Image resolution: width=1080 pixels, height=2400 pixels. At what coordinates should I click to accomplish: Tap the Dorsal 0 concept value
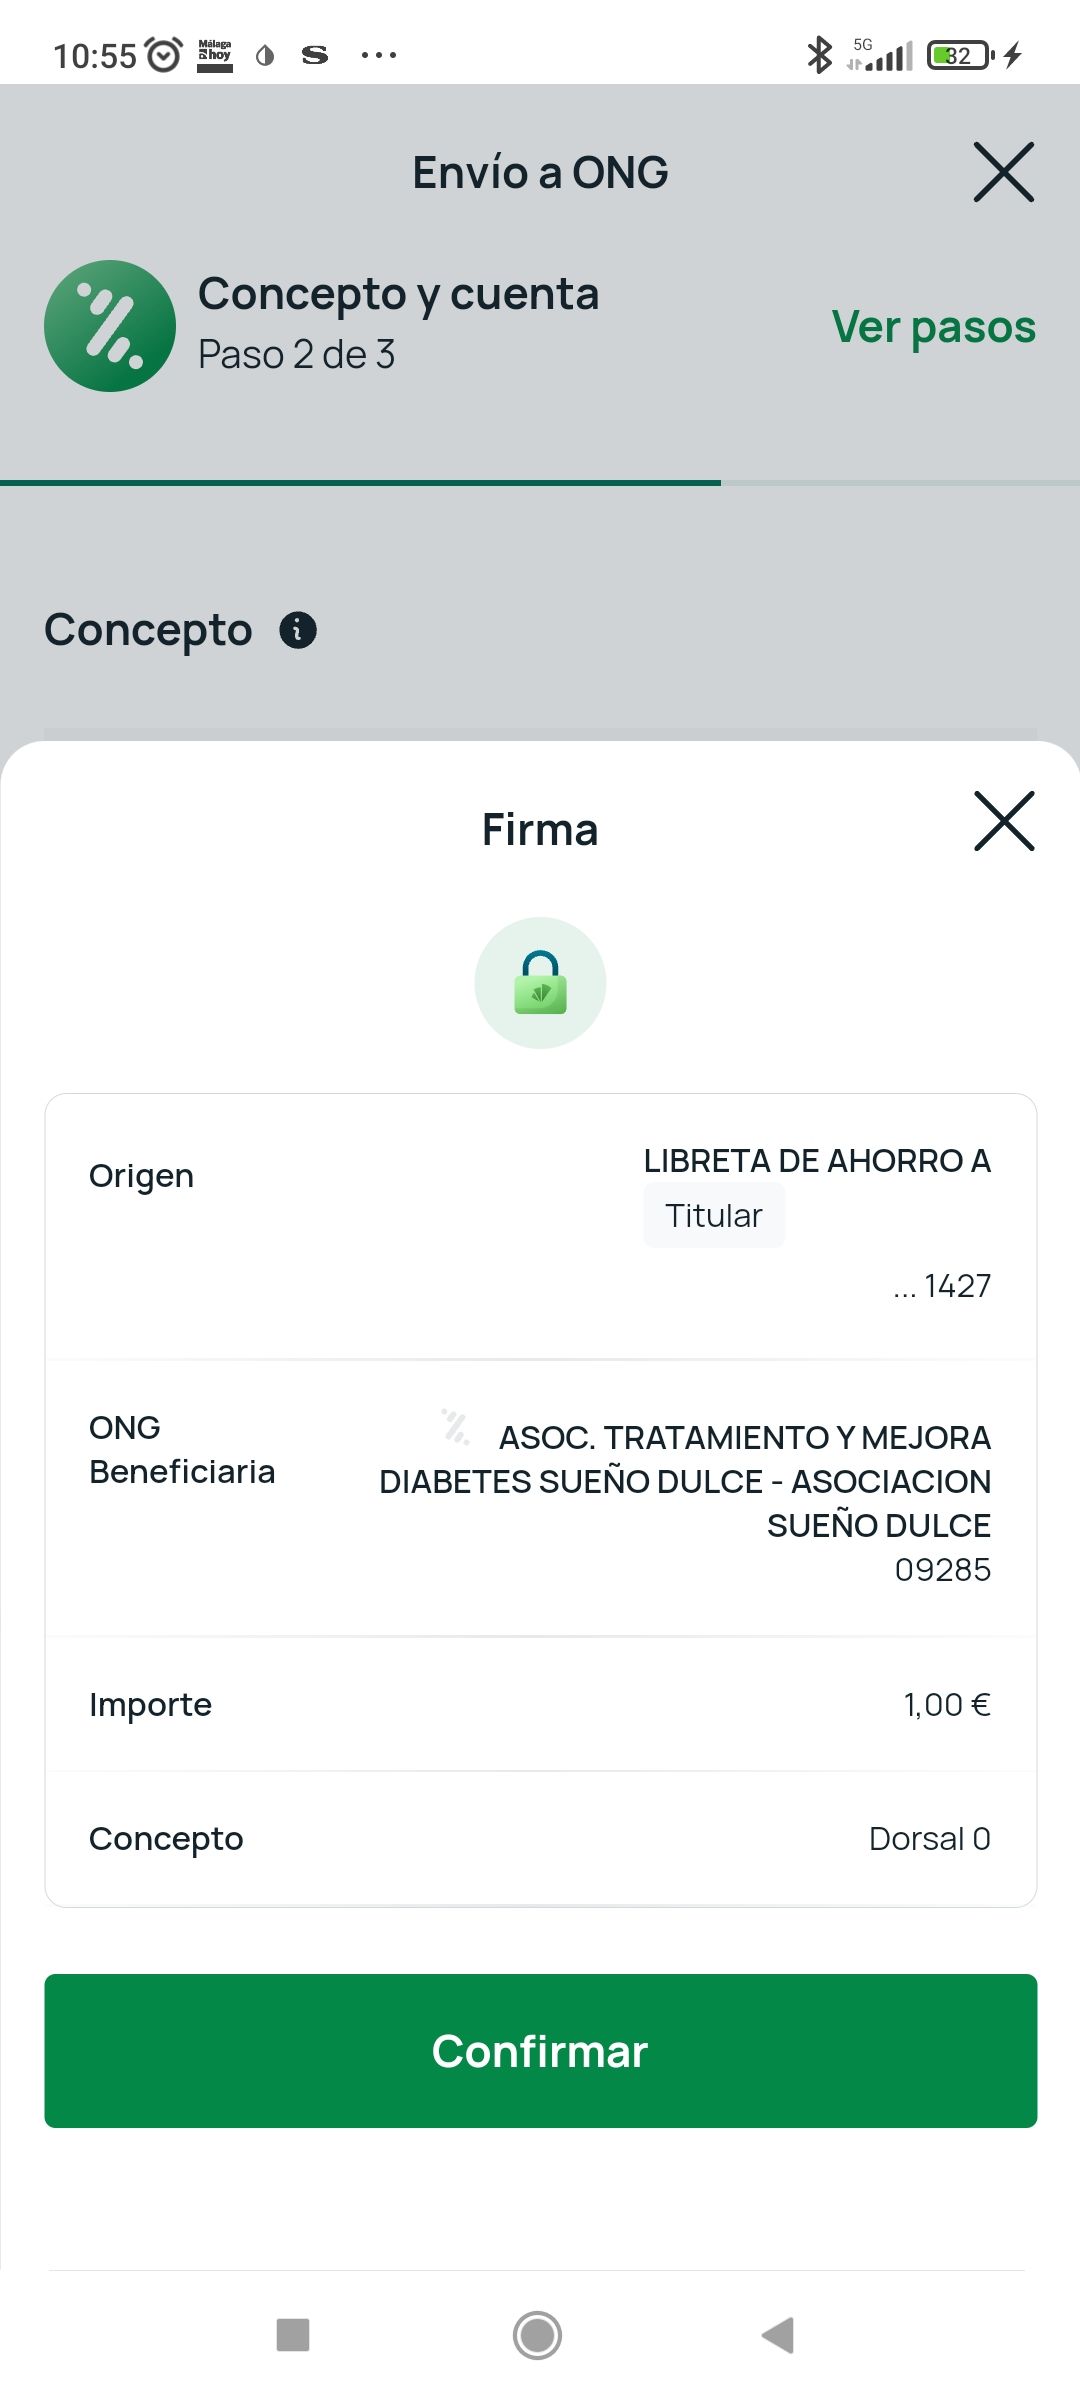coord(929,1838)
